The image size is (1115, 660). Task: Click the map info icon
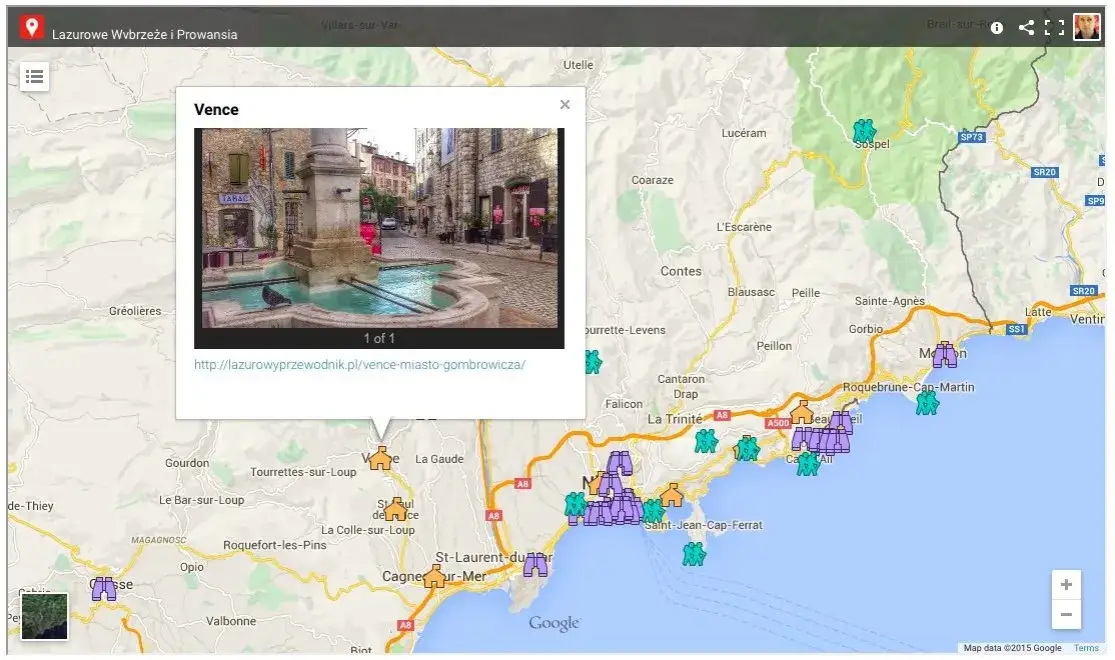pos(996,28)
